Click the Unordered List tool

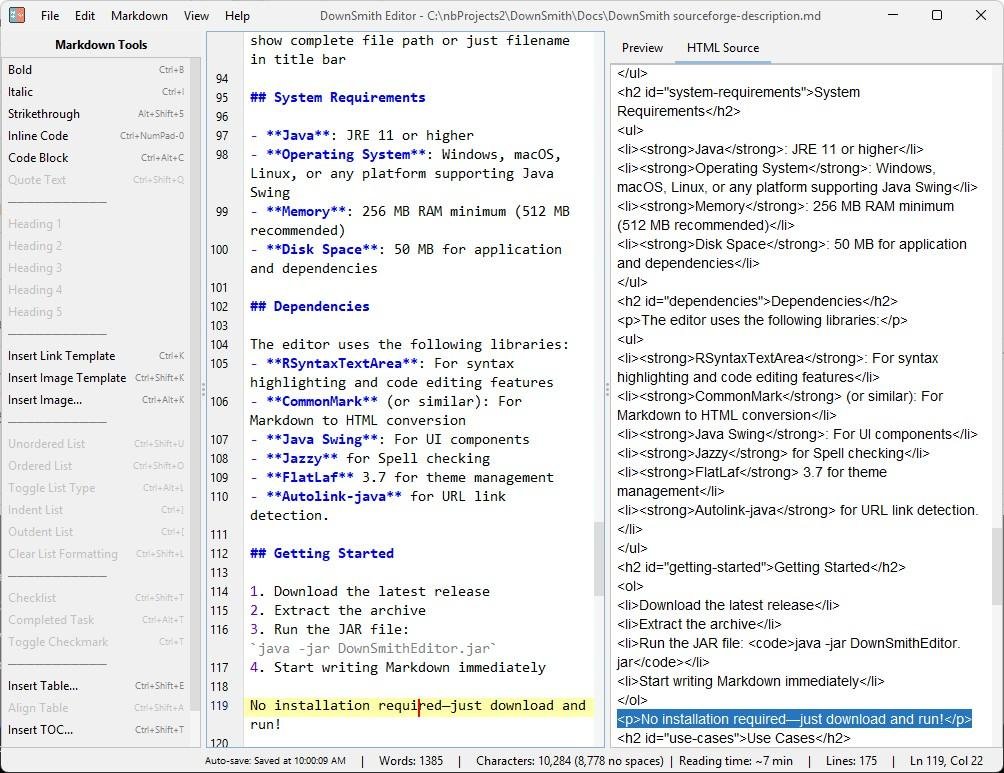[x=96, y=443]
